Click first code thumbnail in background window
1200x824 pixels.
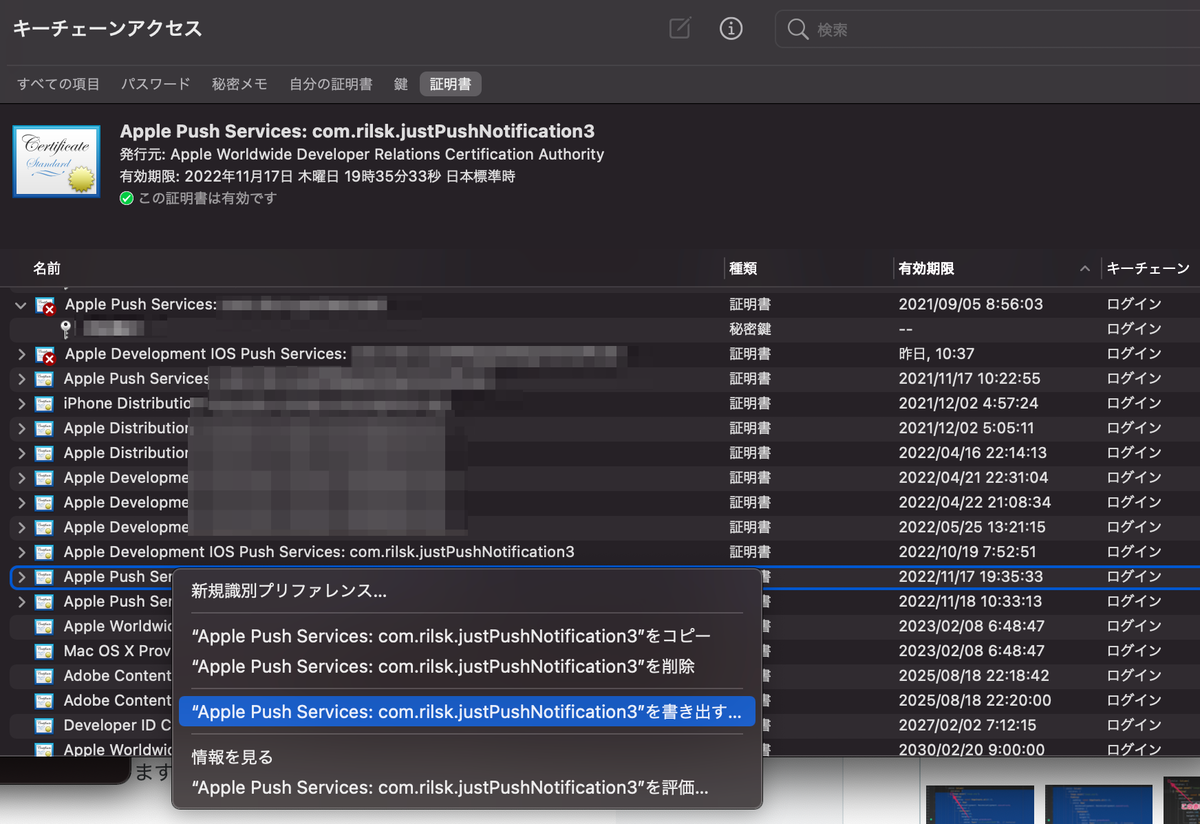[979, 804]
